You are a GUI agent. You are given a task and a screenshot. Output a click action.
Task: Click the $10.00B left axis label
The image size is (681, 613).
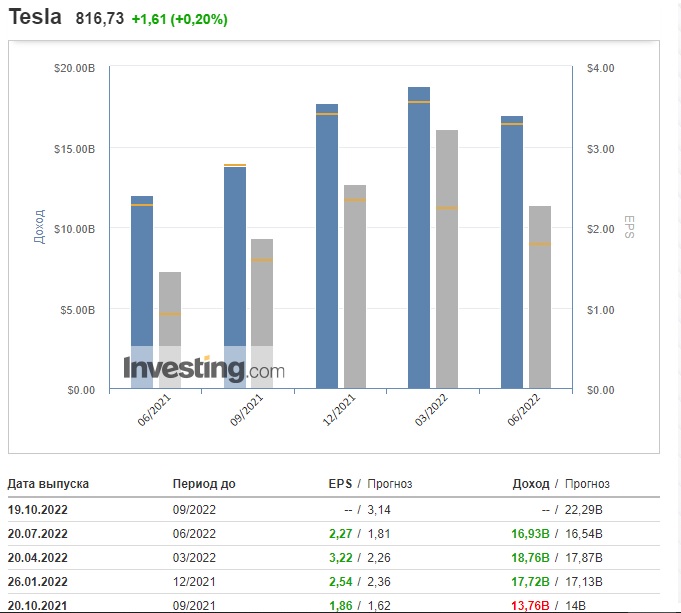point(74,229)
